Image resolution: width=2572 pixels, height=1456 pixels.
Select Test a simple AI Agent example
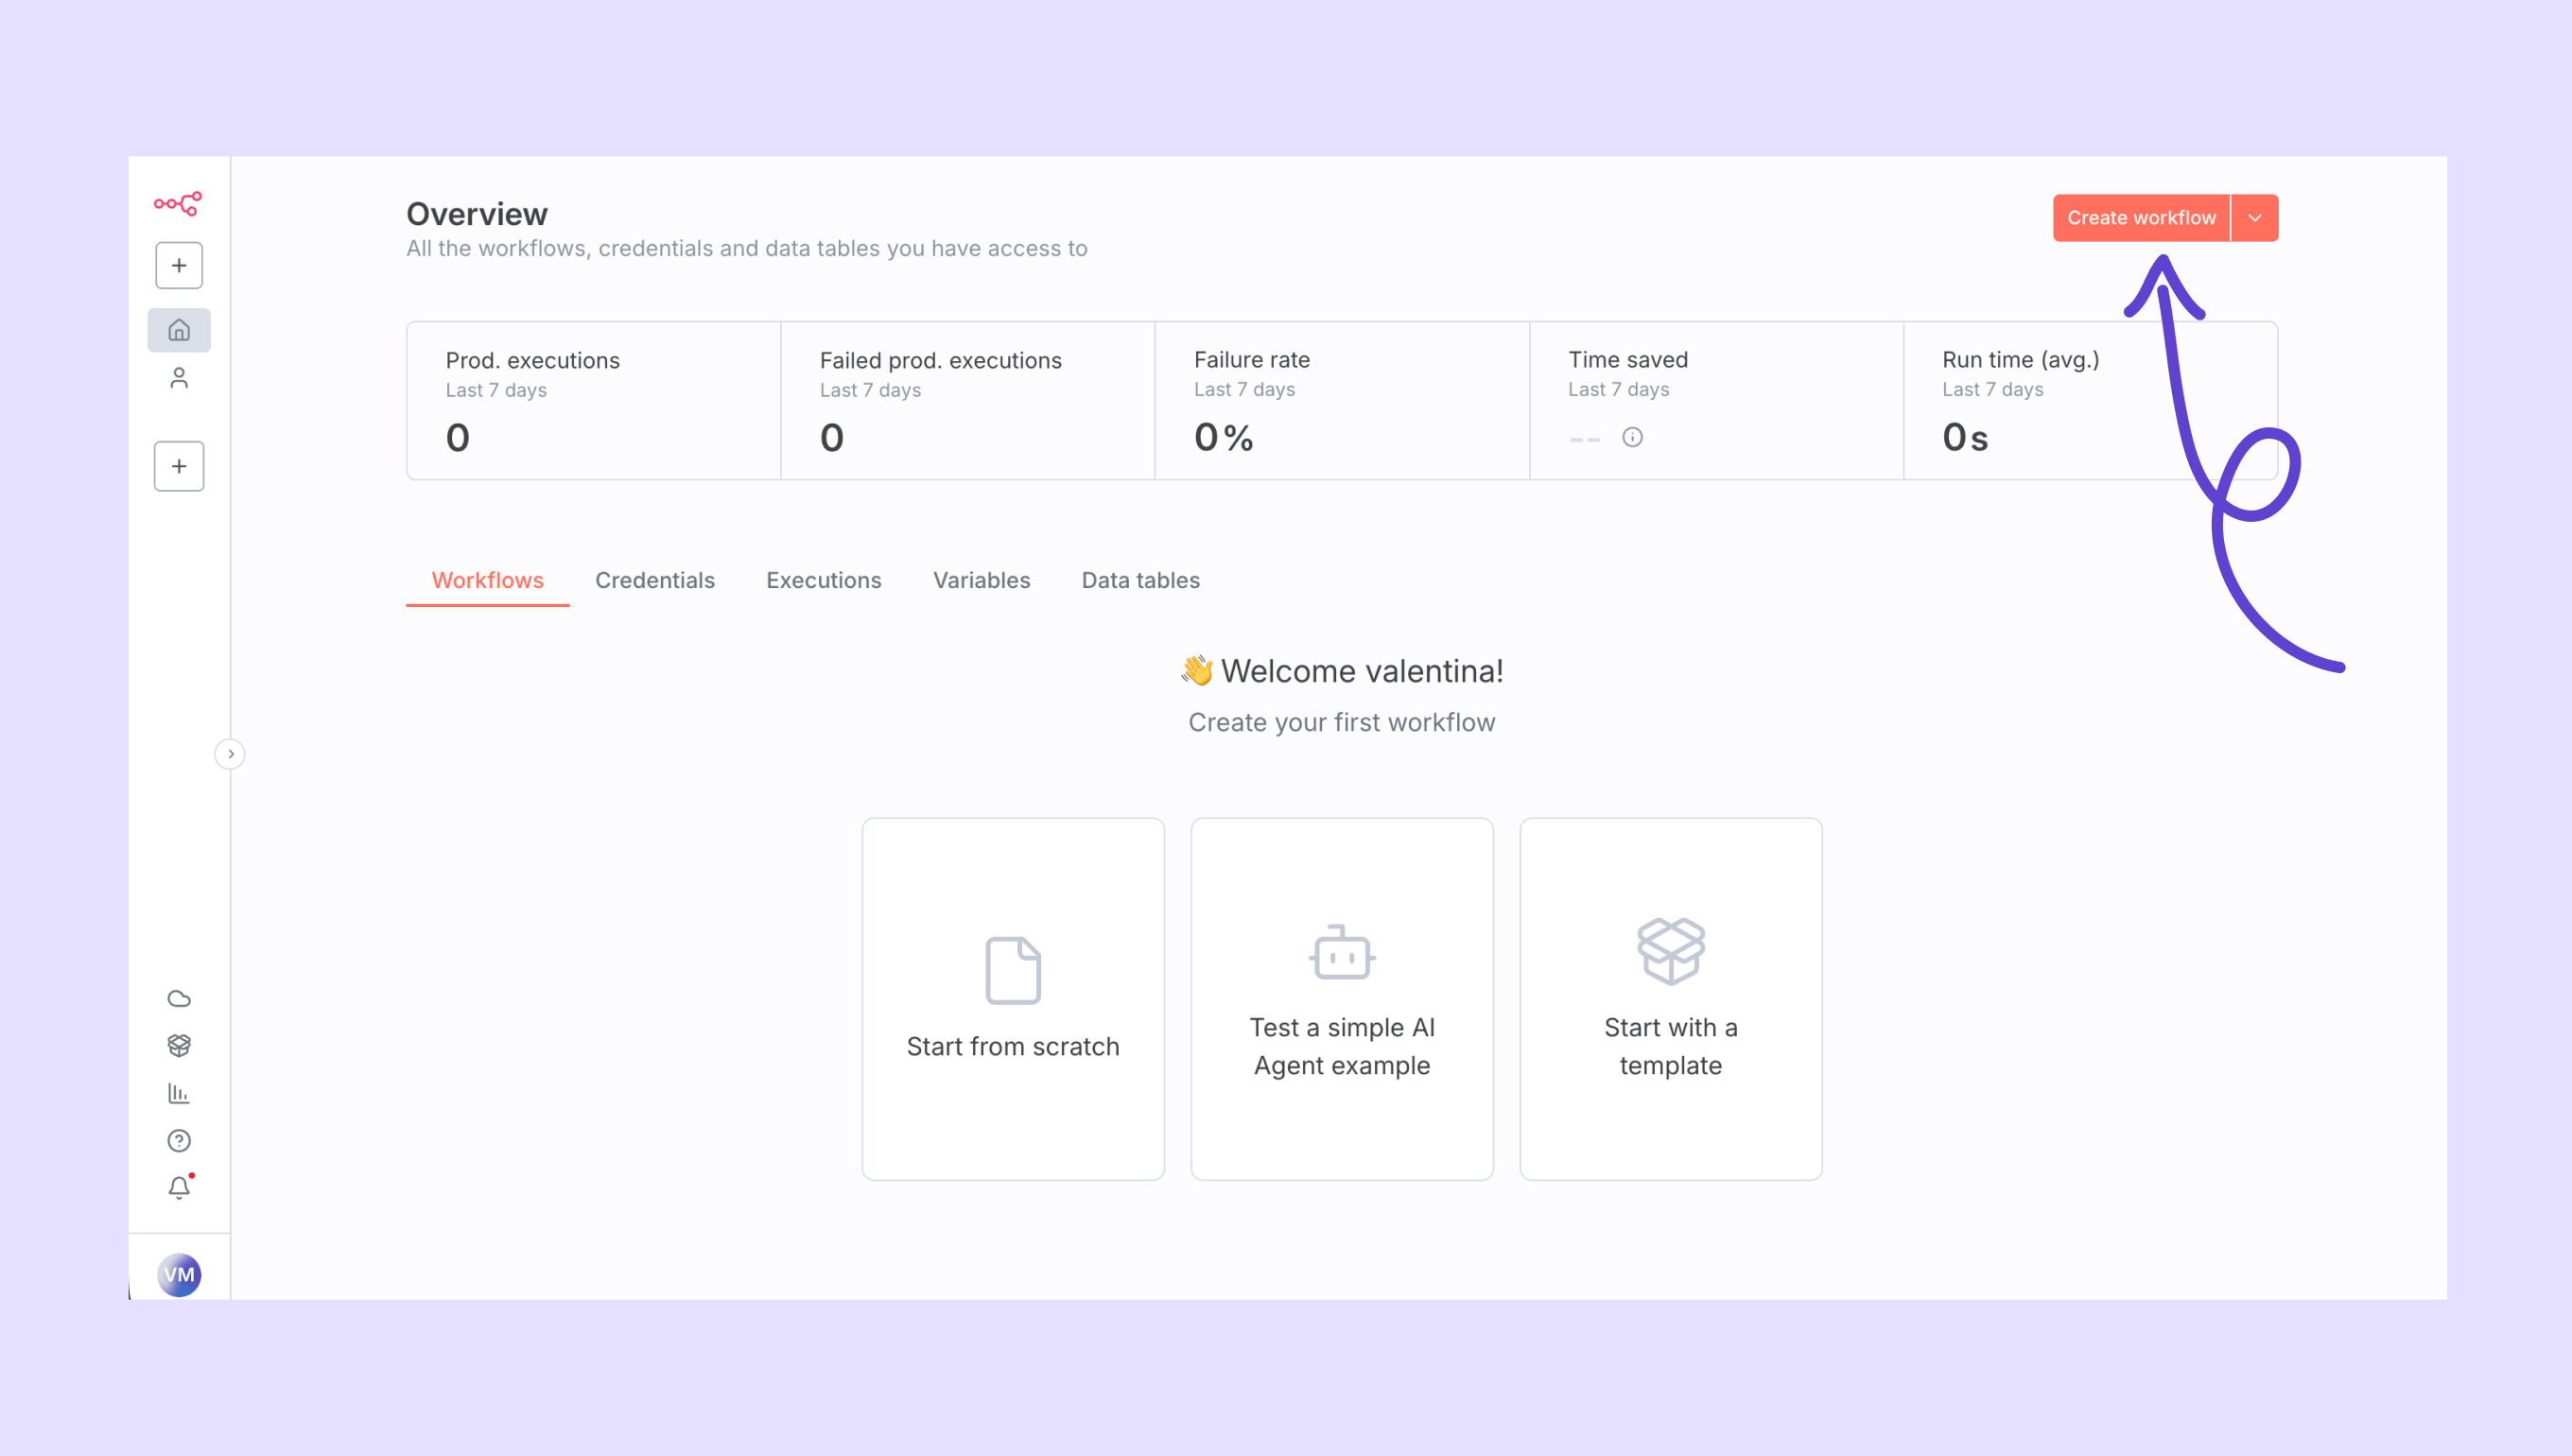tap(1341, 998)
